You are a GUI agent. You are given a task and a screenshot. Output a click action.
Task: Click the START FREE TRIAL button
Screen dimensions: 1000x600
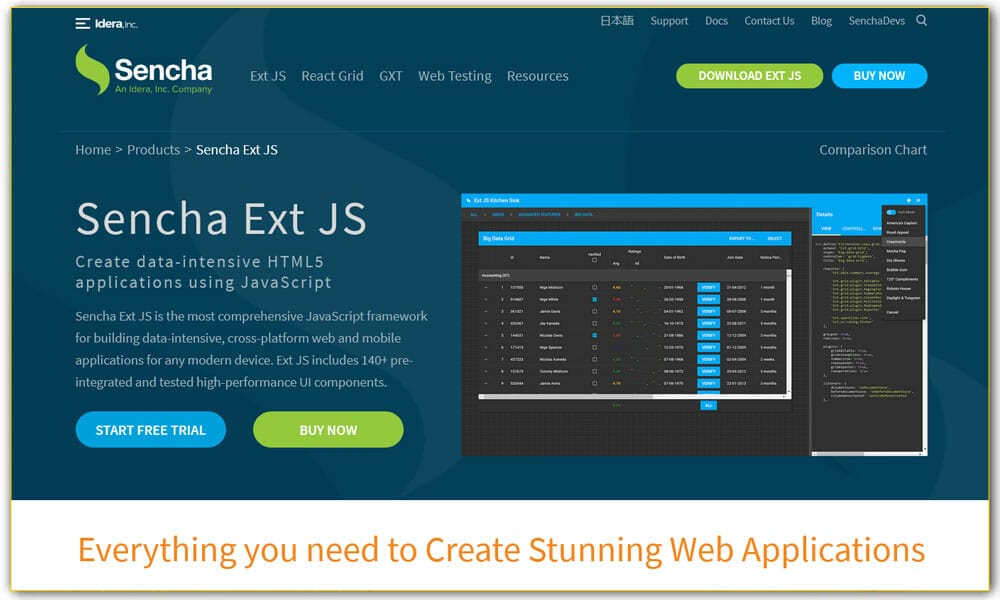pyautogui.click(x=150, y=429)
